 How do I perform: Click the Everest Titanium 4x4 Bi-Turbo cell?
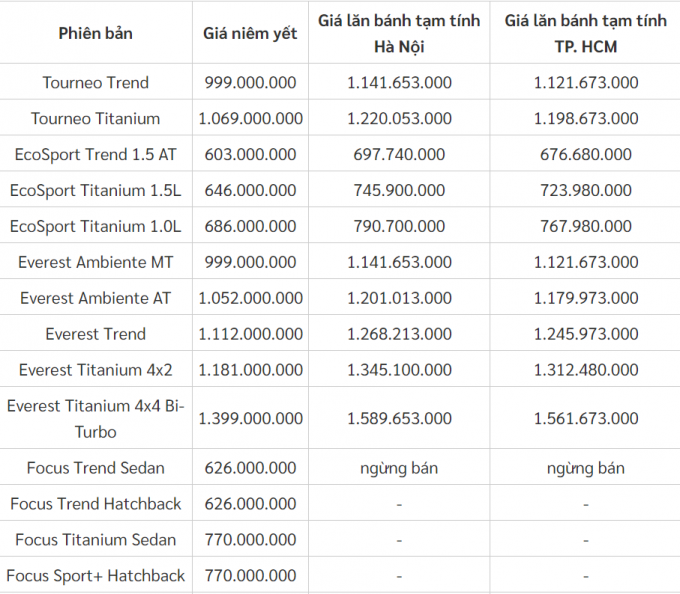pos(95,419)
